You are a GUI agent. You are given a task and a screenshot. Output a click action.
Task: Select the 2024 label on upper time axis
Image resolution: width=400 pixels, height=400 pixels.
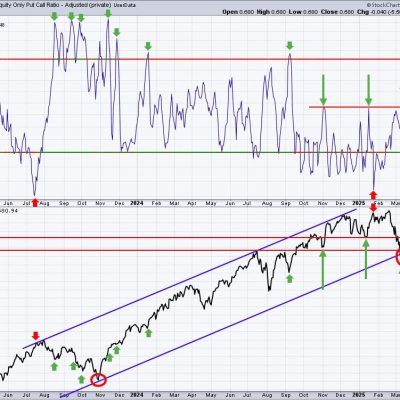point(137,203)
